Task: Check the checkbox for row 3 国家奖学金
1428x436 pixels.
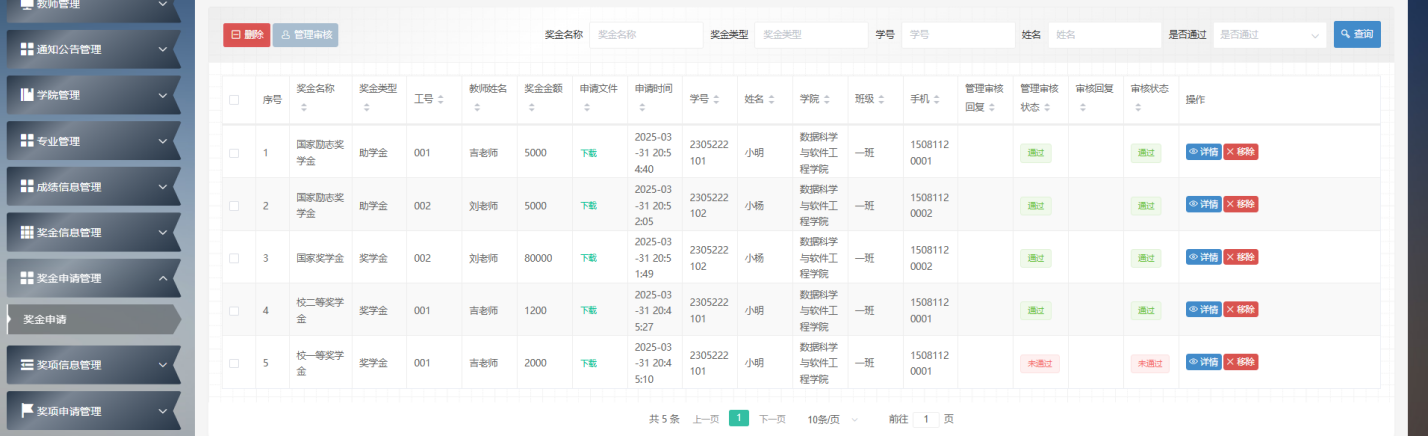Action: [x=234, y=258]
